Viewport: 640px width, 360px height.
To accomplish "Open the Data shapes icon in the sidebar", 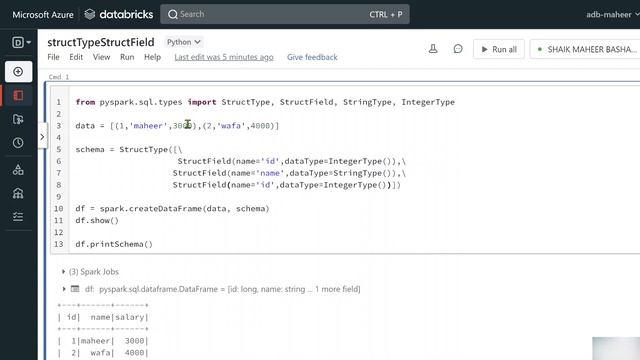I will [18, 169].
